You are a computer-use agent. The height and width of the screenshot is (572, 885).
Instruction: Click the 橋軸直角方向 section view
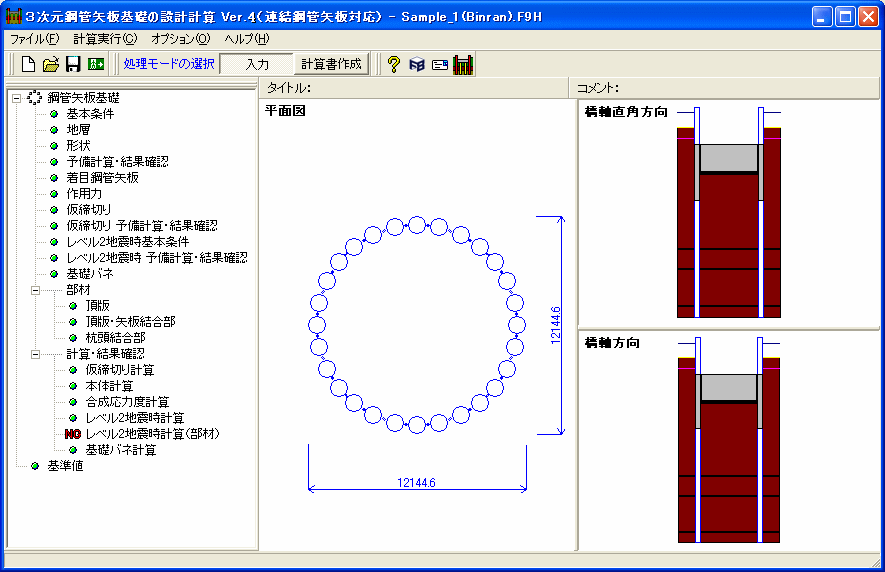click(729, 212)
